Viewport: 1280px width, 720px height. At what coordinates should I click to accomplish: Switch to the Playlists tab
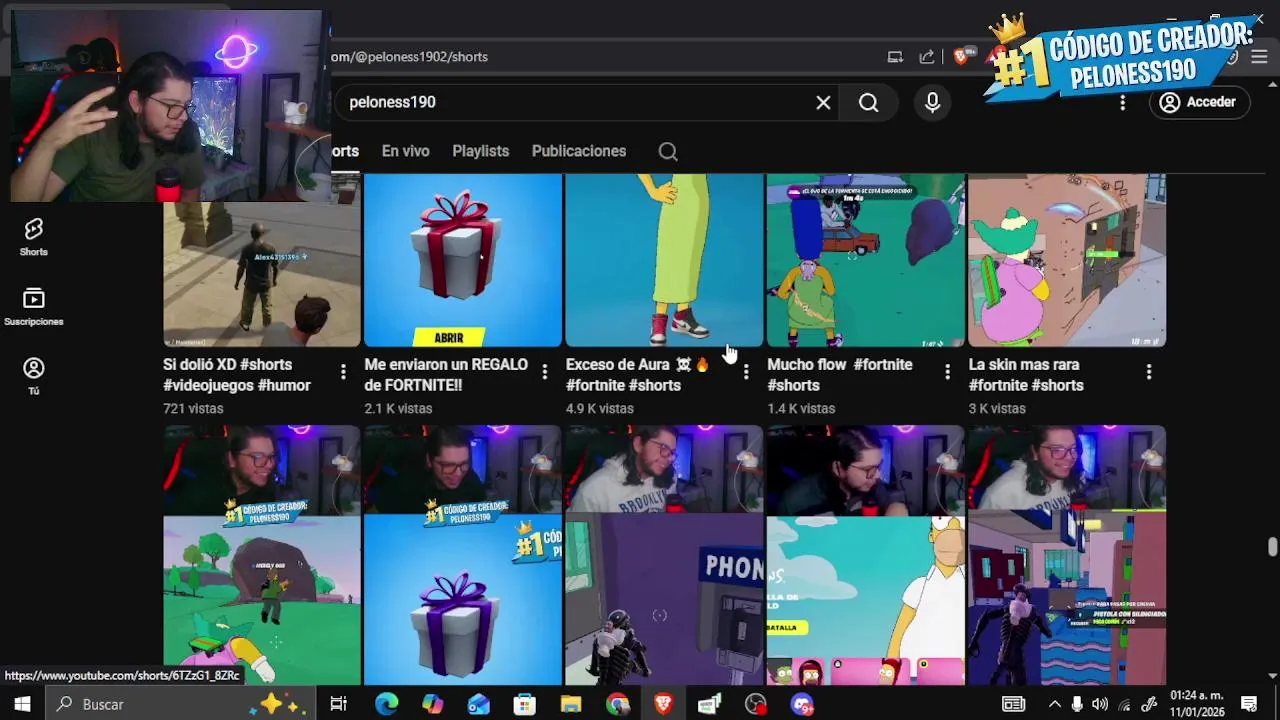480,151
